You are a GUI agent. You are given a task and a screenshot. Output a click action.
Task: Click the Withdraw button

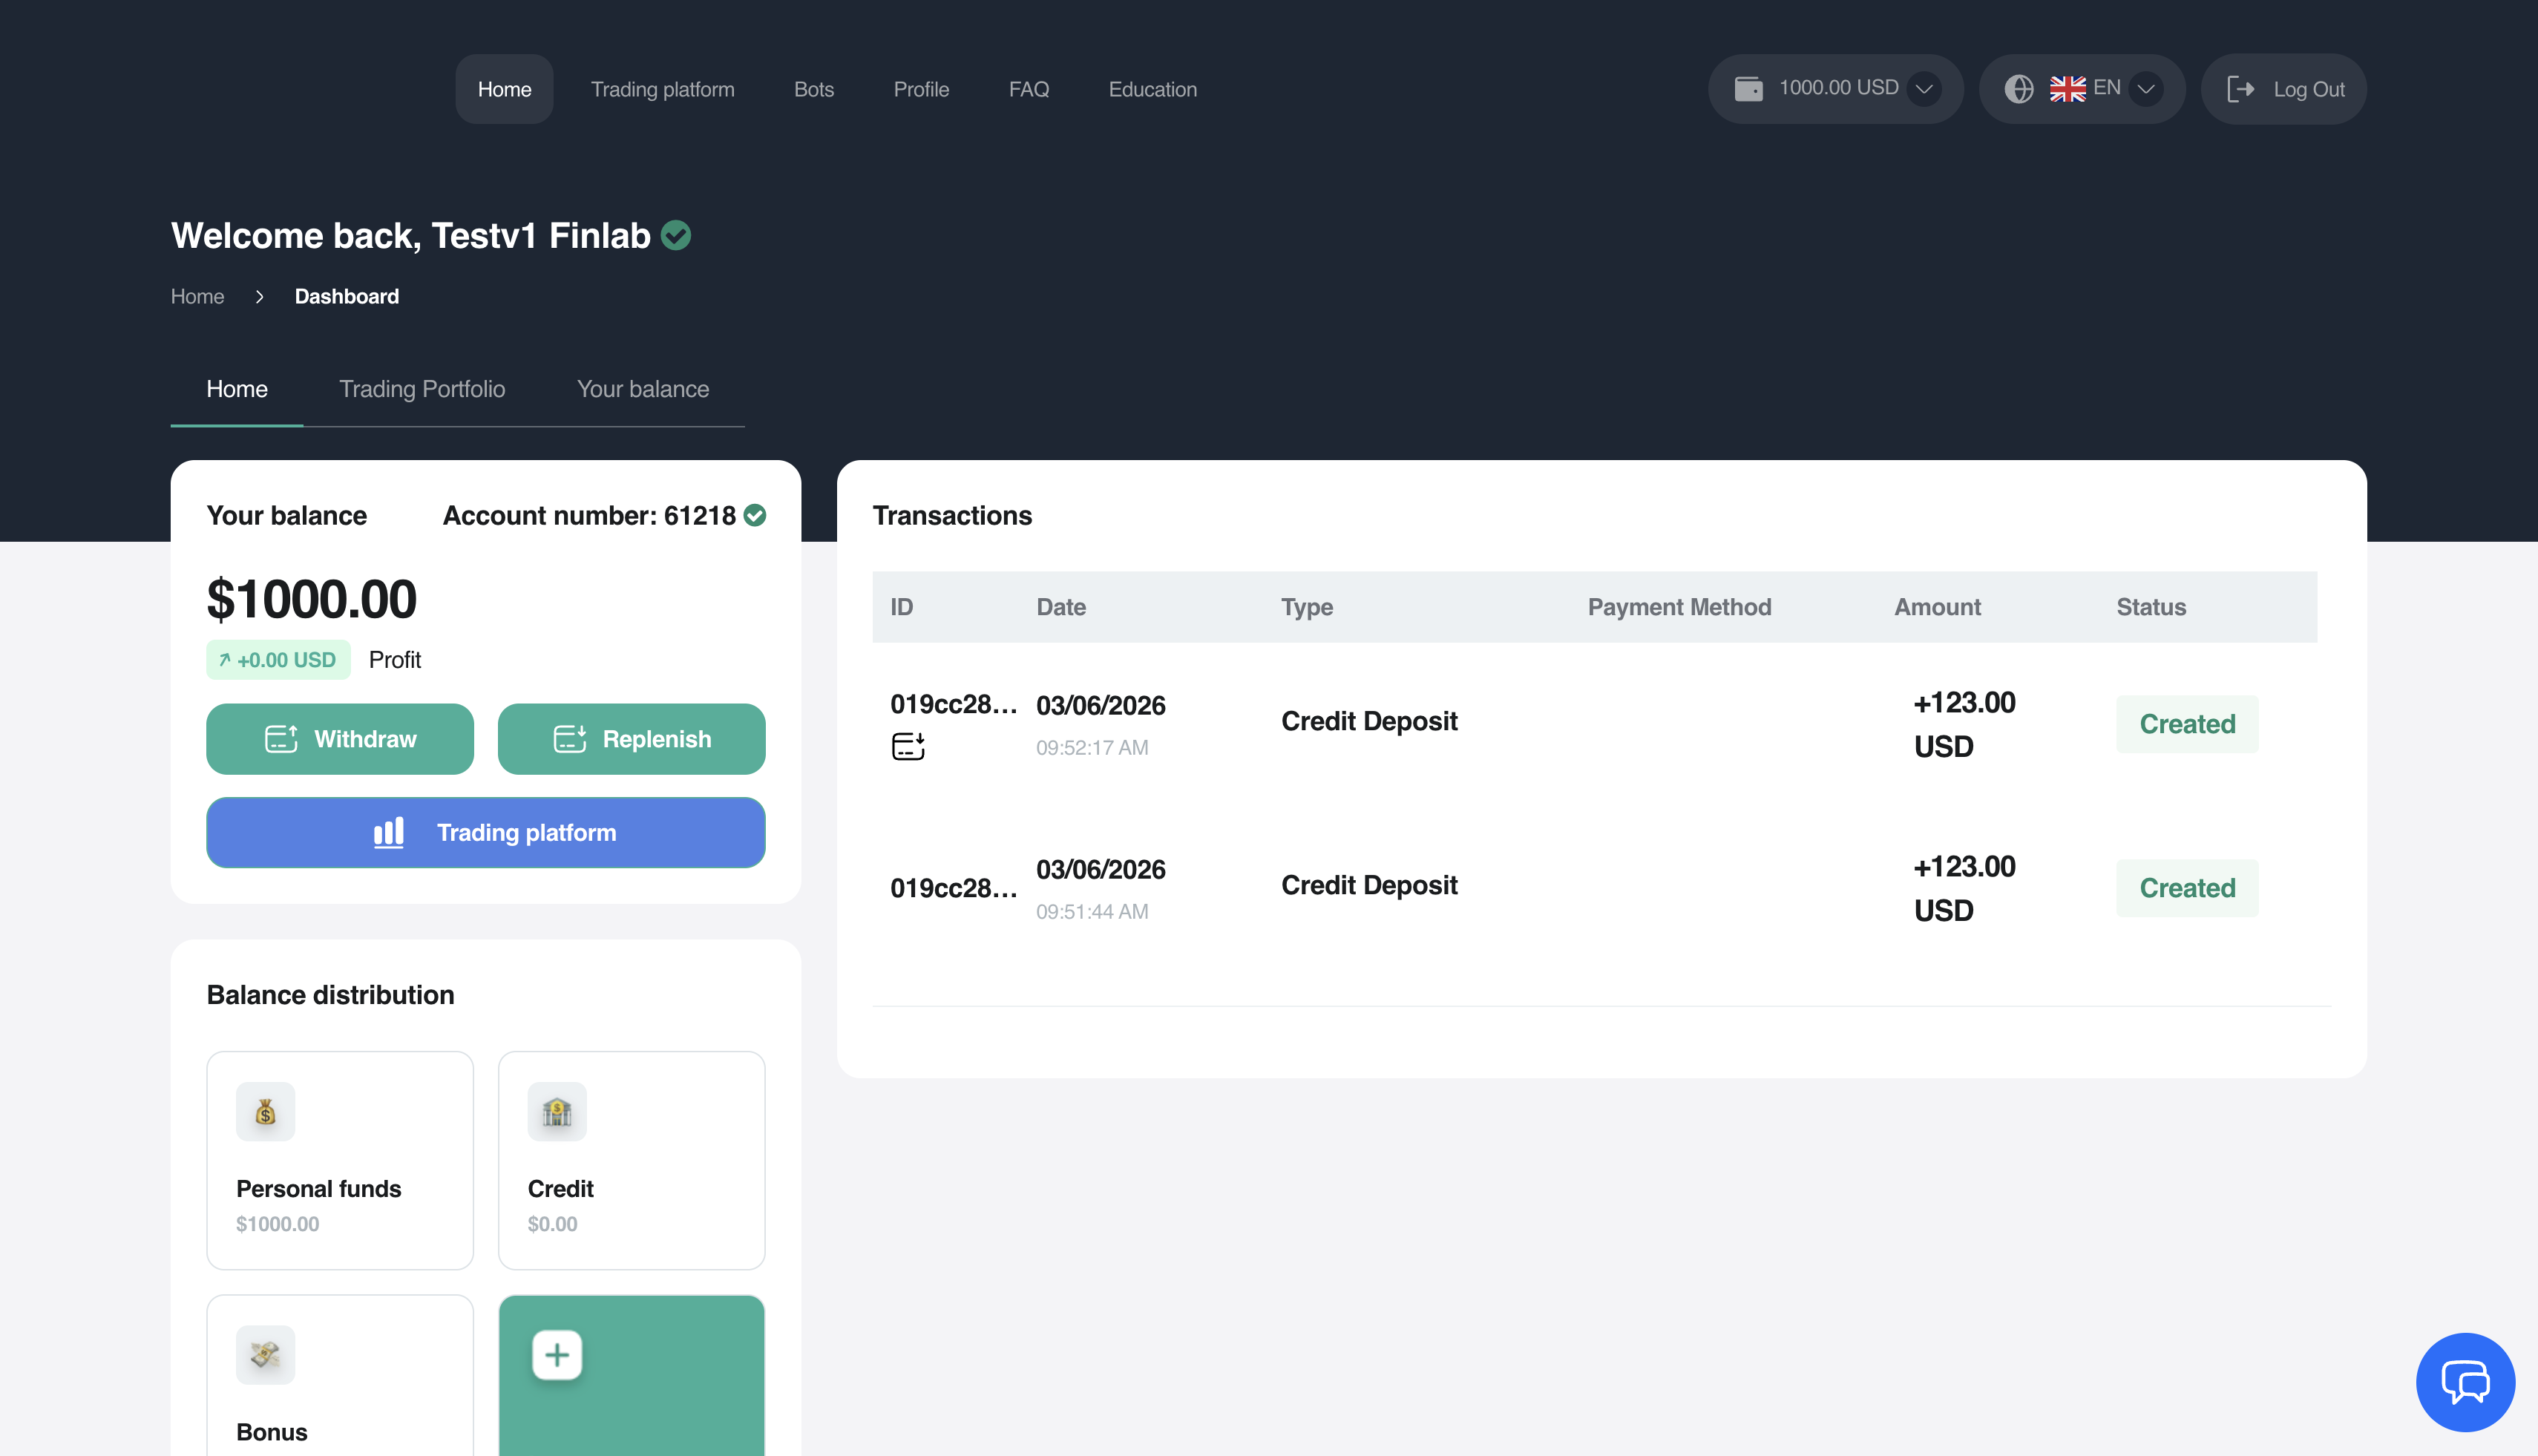(340, 739)
